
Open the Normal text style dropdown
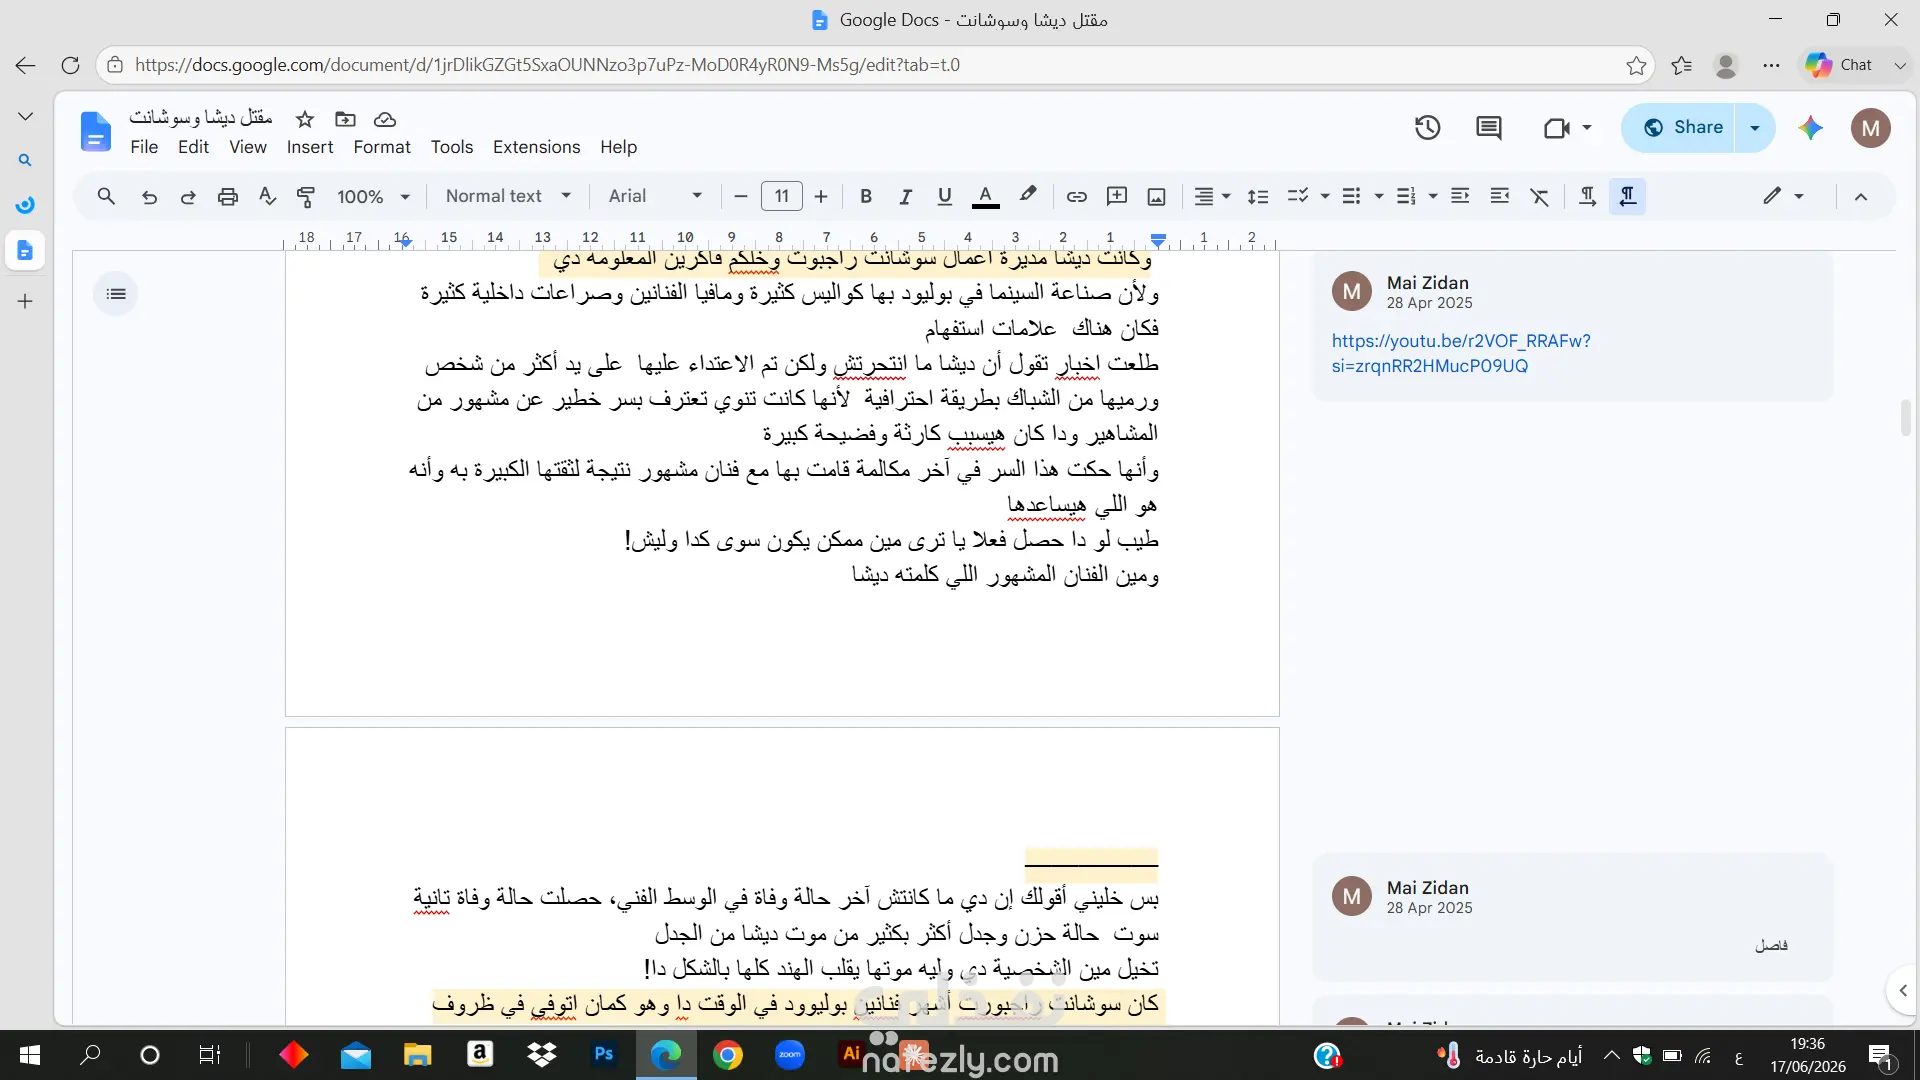pyautogui.click(x=508, y=196)
